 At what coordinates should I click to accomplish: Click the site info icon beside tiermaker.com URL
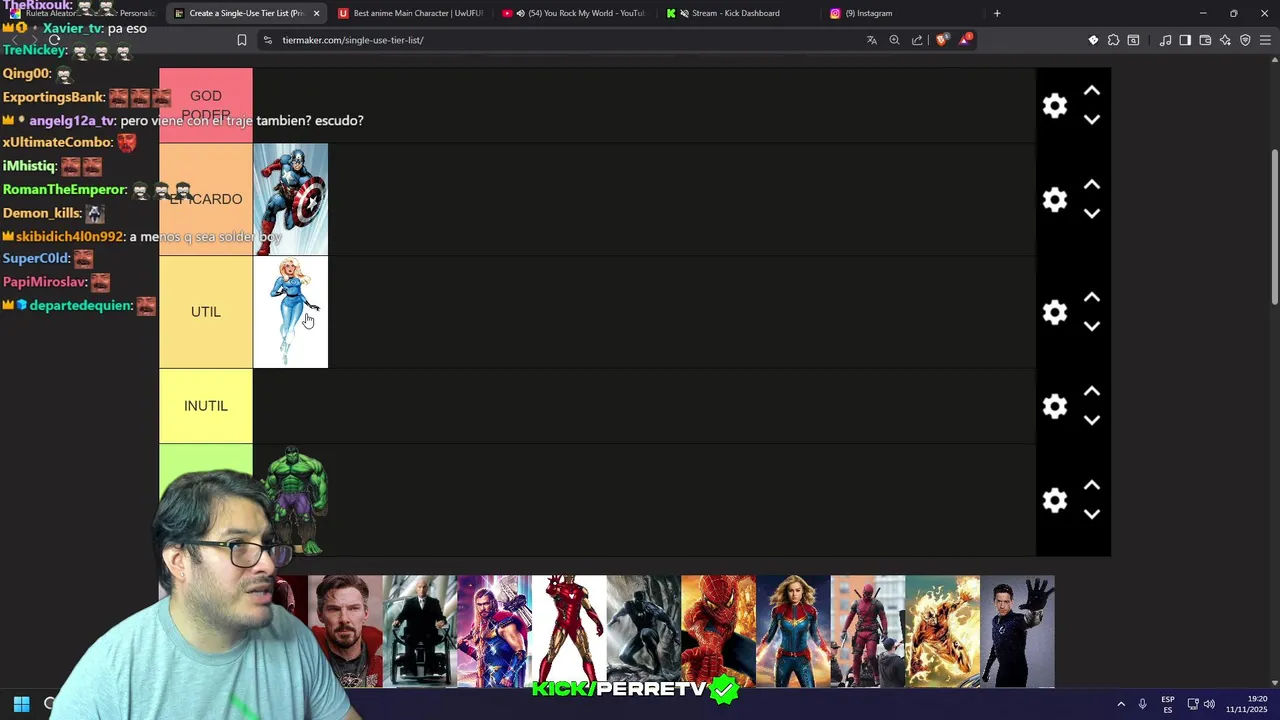(267, 40)
